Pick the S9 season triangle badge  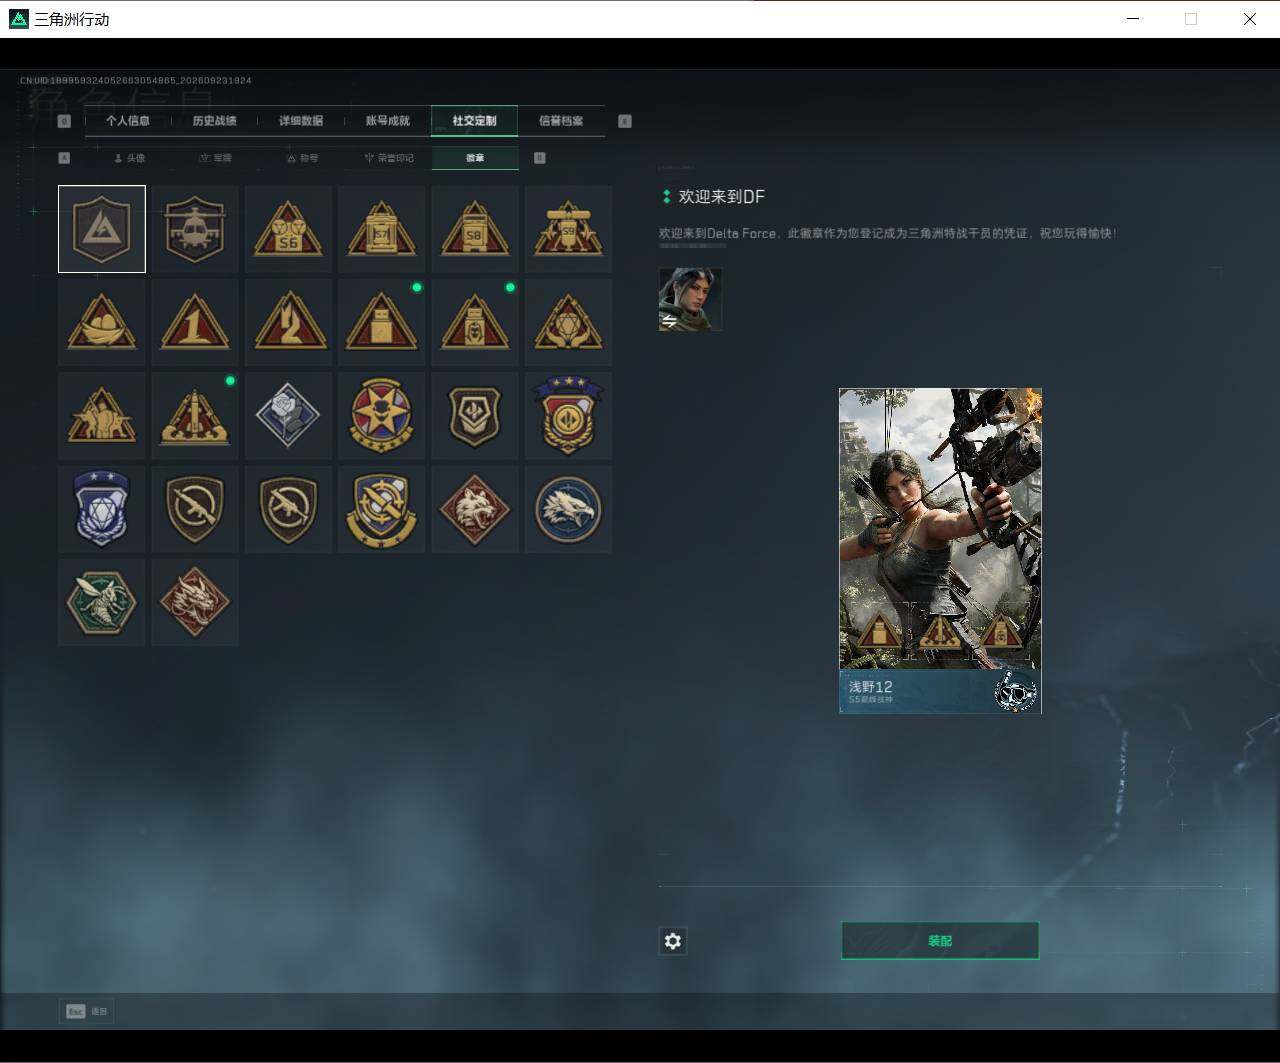tap(568, 229)
